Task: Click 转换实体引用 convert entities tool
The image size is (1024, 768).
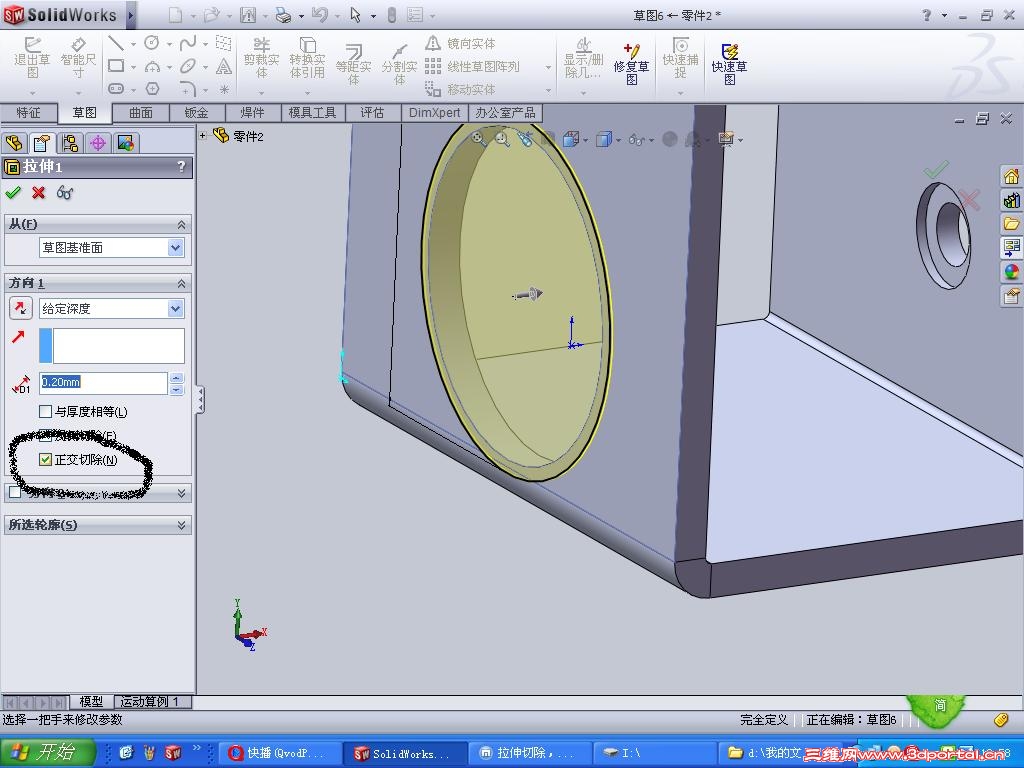Action: coord(307,59)
